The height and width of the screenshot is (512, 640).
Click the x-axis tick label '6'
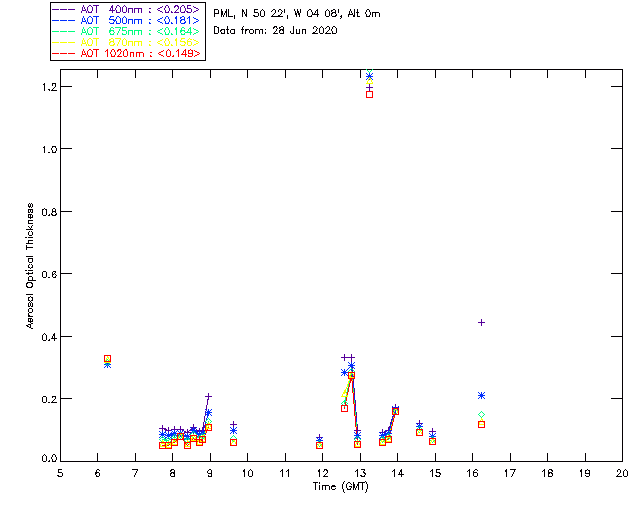(98, 473)
